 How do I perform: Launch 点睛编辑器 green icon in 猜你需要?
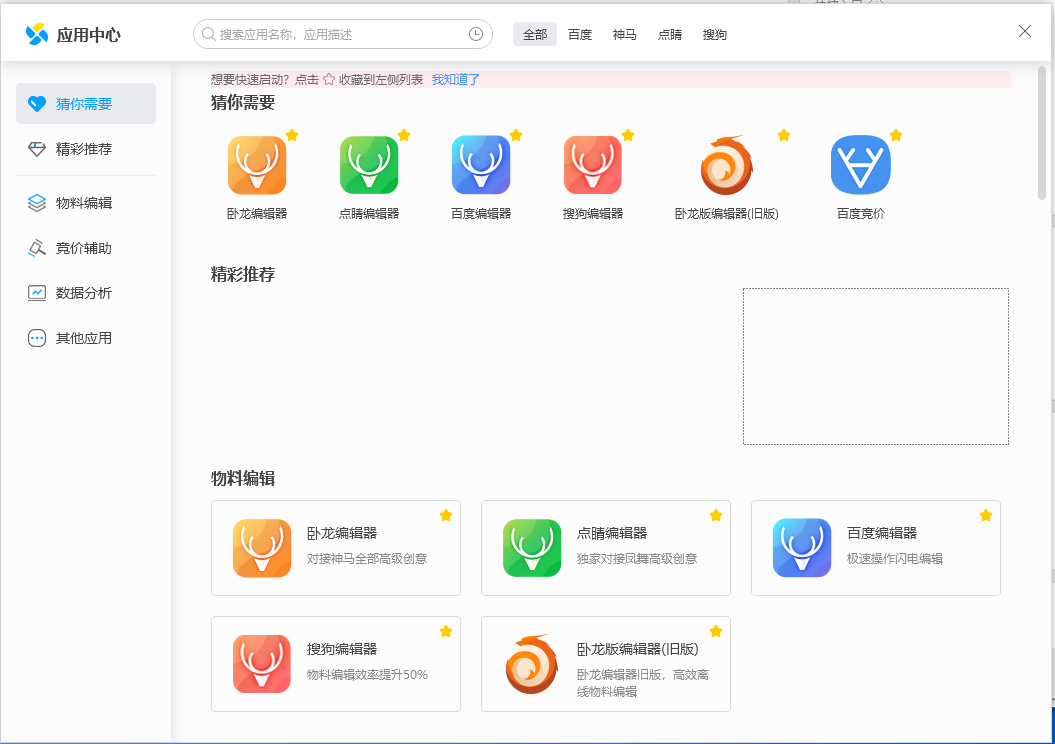[369, 165]
